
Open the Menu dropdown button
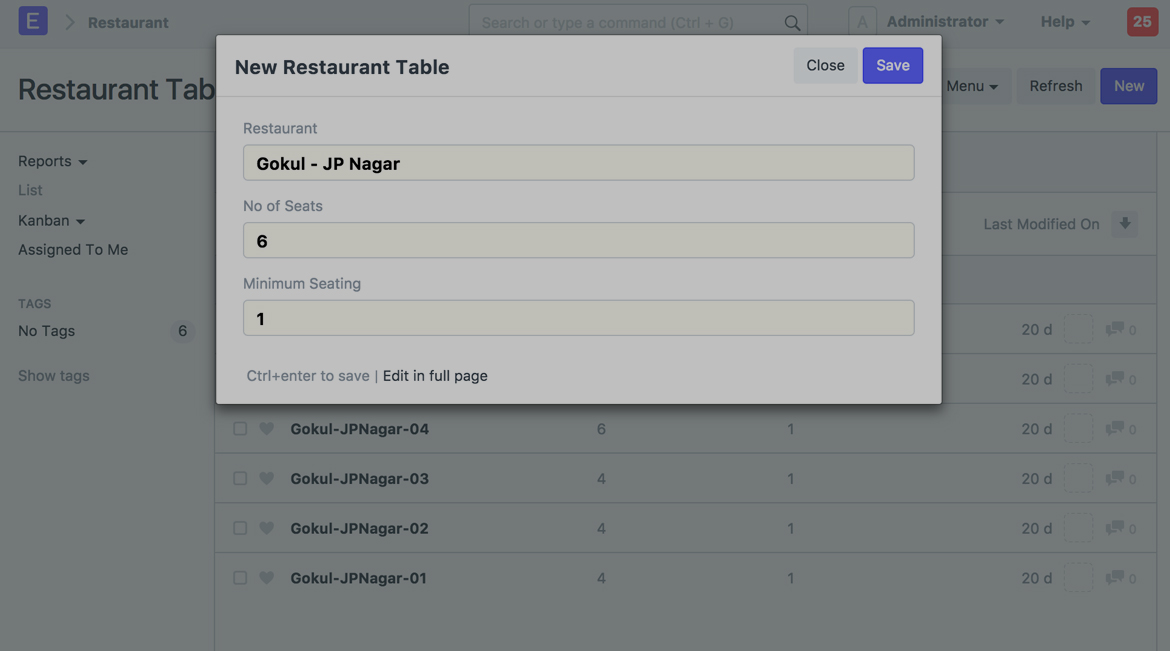pos(972,86)
